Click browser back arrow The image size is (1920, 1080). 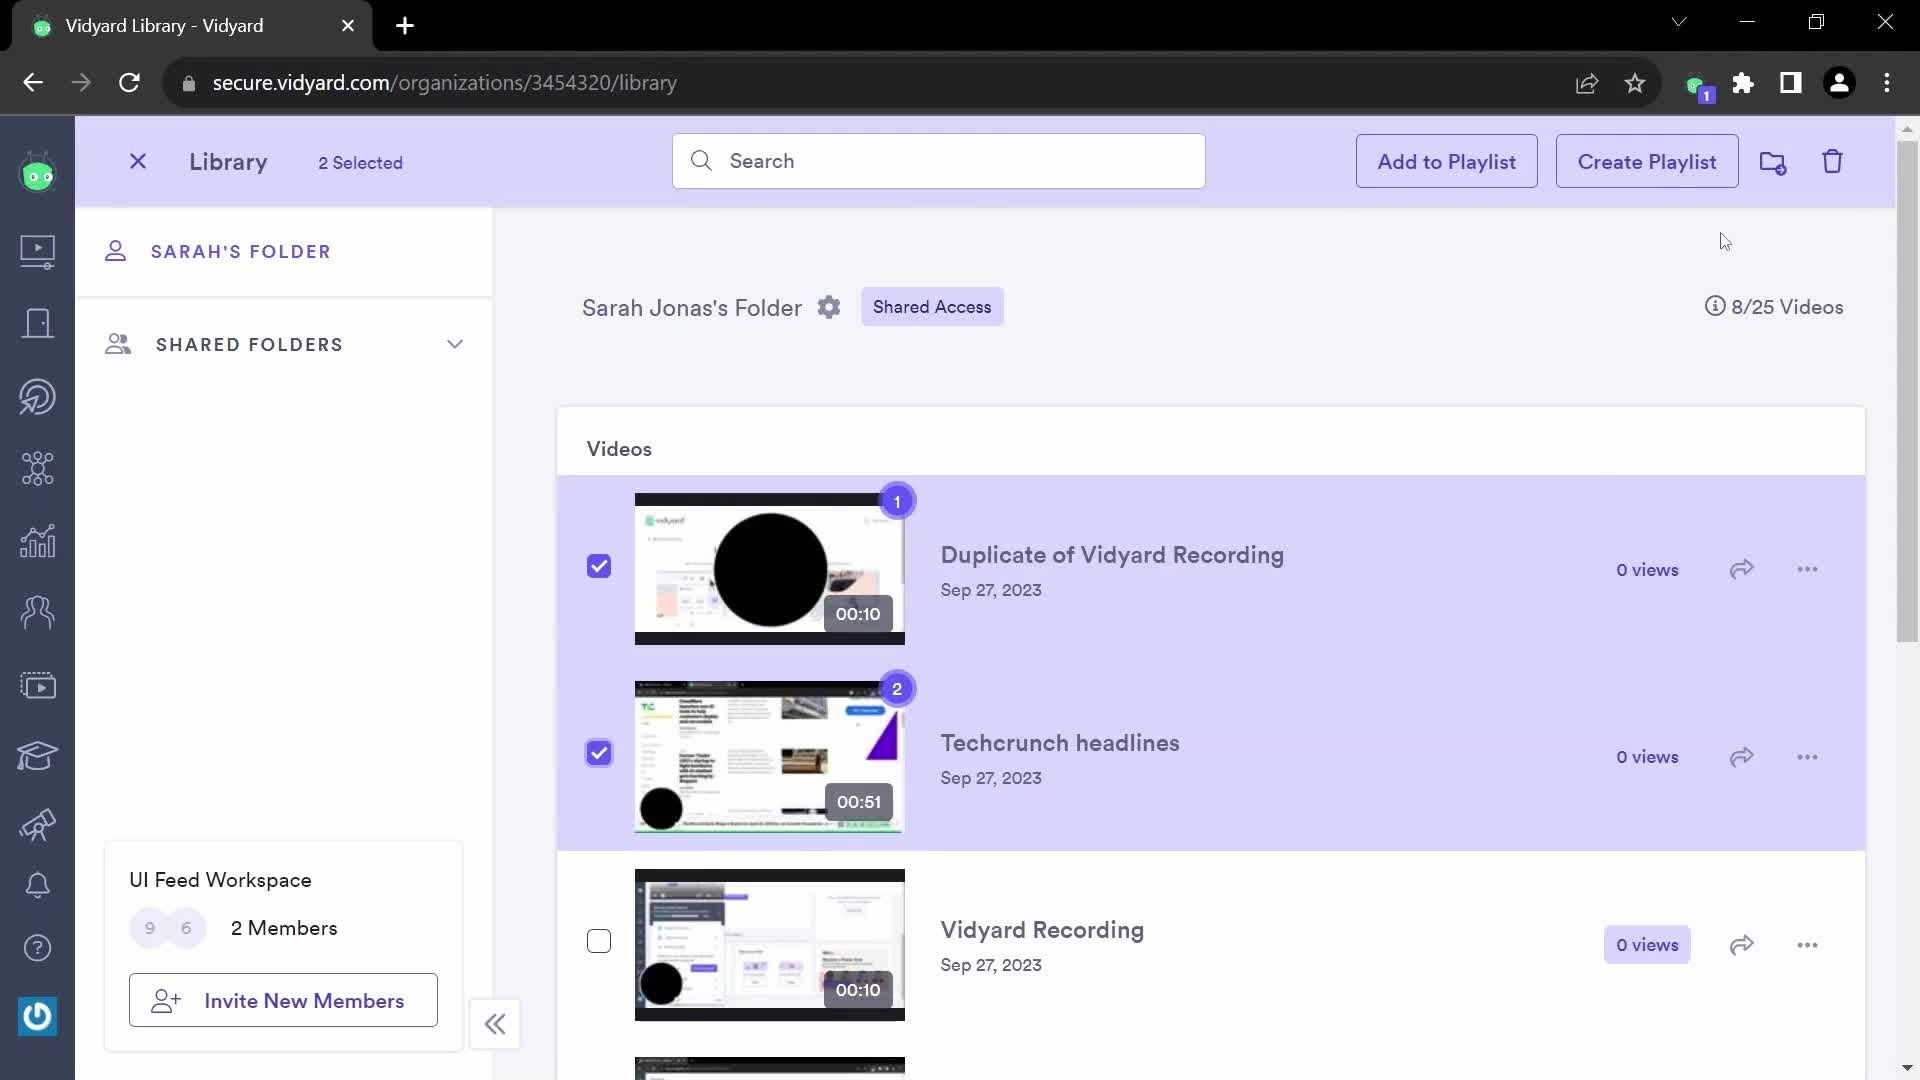tap(33, 83)
